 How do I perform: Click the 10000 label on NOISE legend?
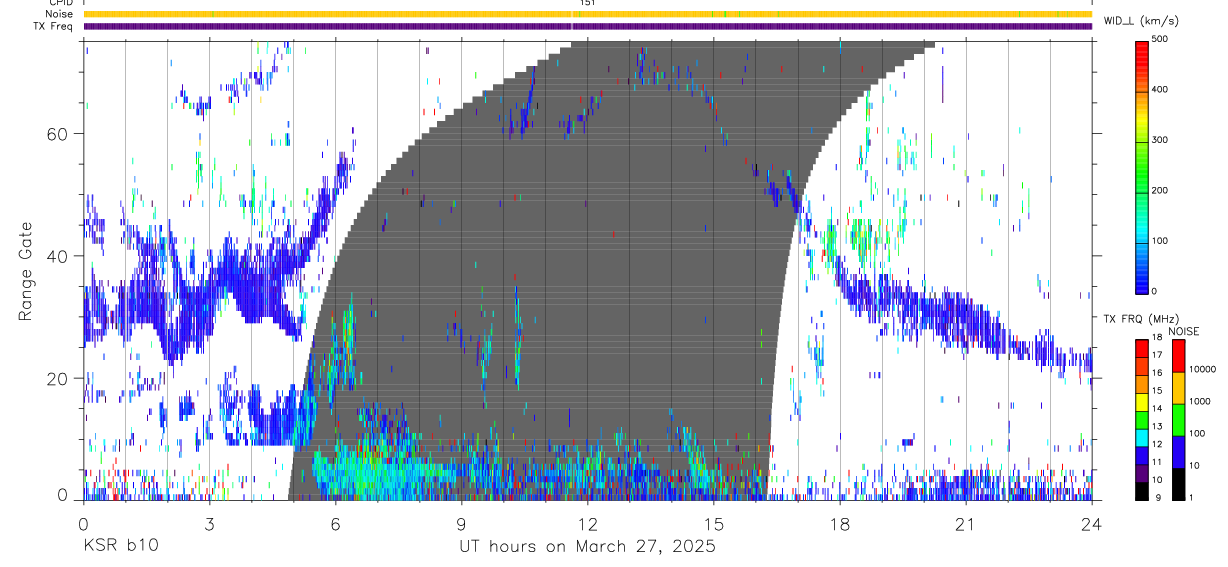(x=1204, y=369)
